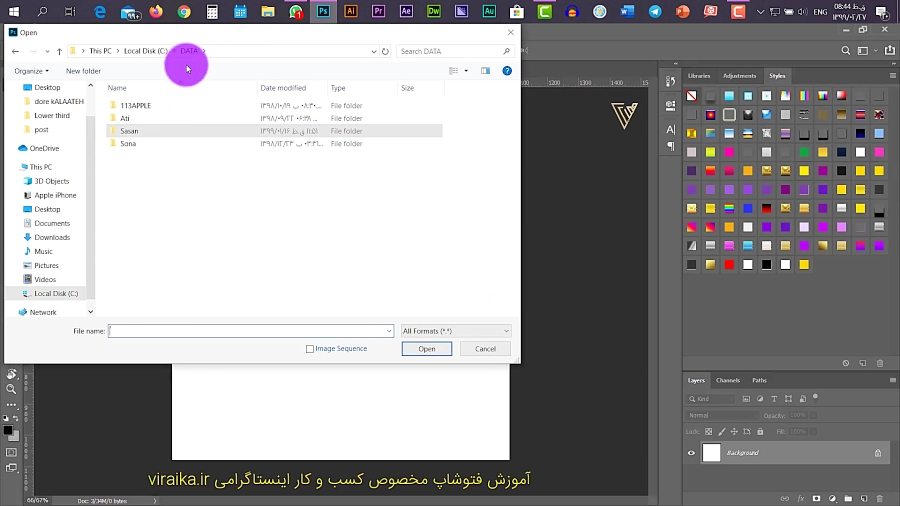Toggle lock all padlock icon
The image size is (900, 506).
[x=760, y=431]
